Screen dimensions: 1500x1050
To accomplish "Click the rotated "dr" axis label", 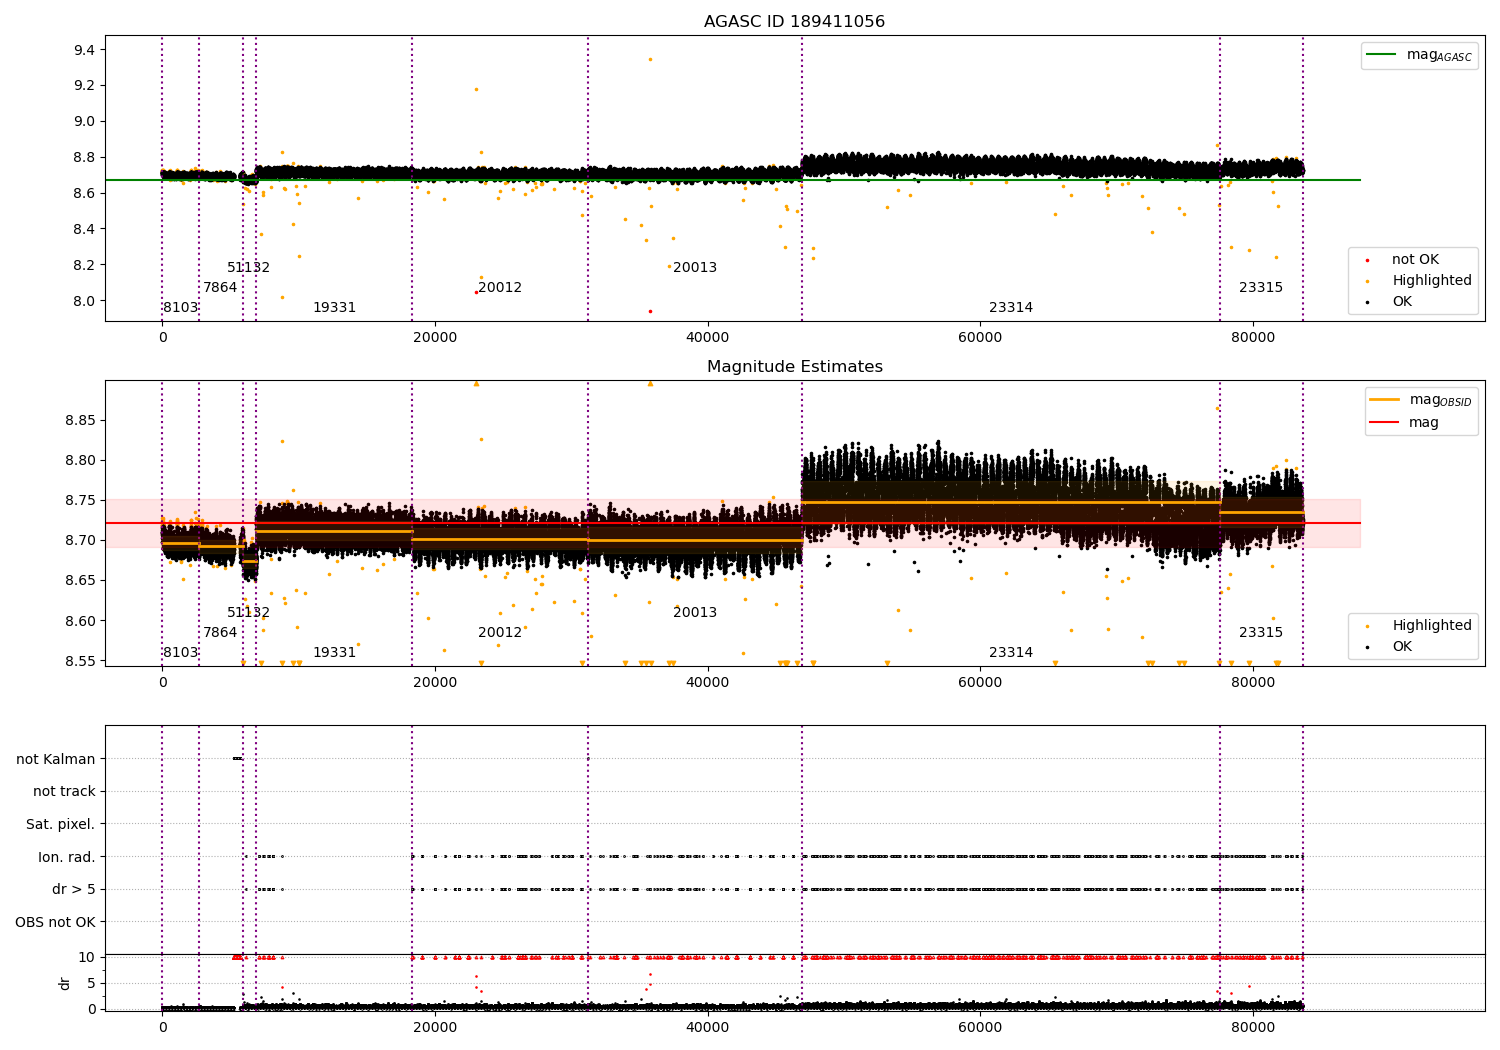I will 65,983.
